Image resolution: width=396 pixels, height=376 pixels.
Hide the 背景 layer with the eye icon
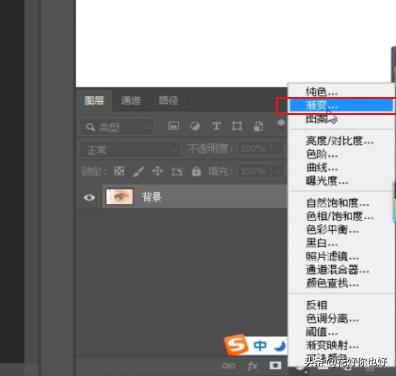click(x=89, y=197)
